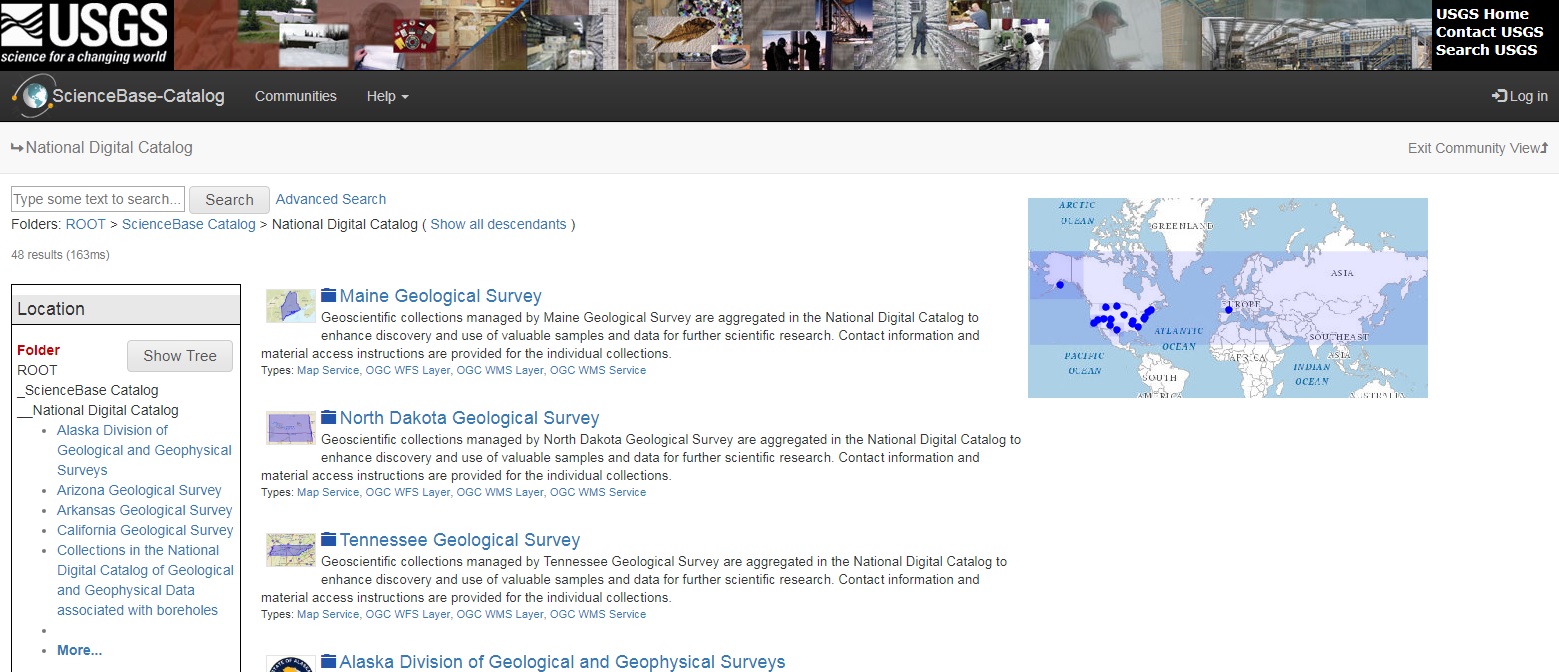1559x672 pixels.
Task: Click the folder icon beside Maine Geological Survey
Action: (328, 295)
